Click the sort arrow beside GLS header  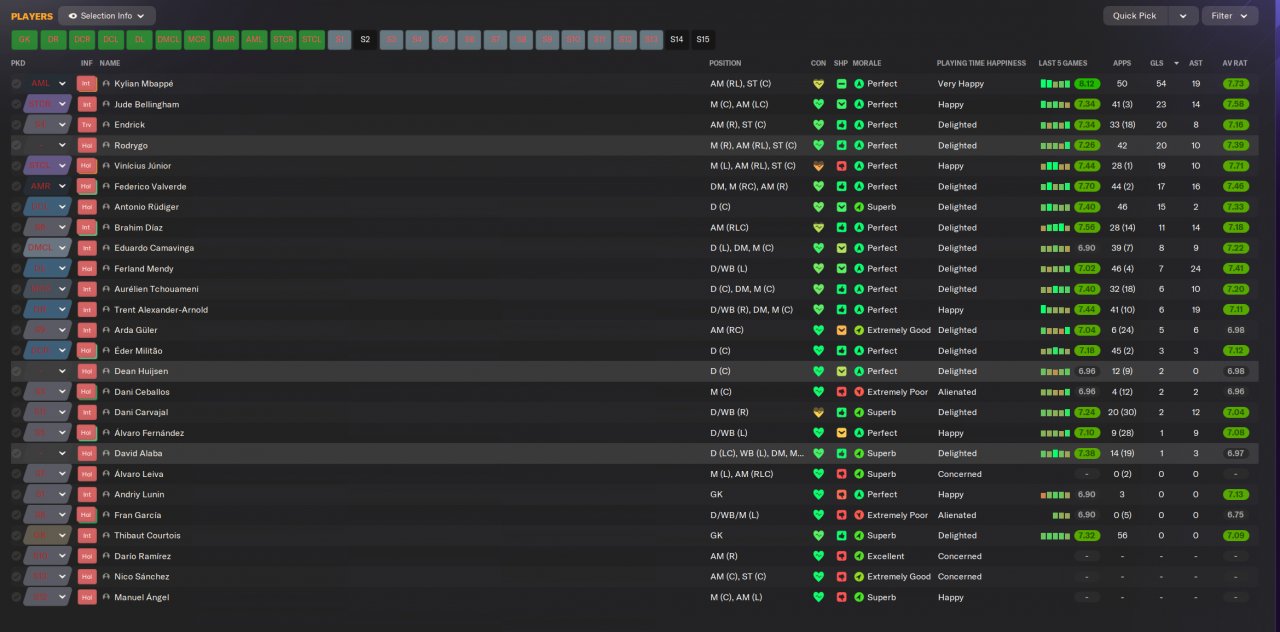coord(1176,63)
